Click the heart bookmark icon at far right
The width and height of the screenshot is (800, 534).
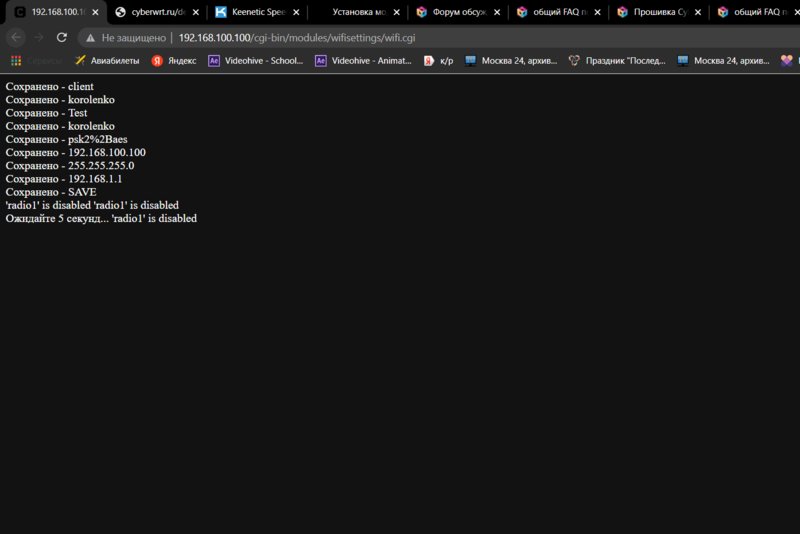(787, 61)
